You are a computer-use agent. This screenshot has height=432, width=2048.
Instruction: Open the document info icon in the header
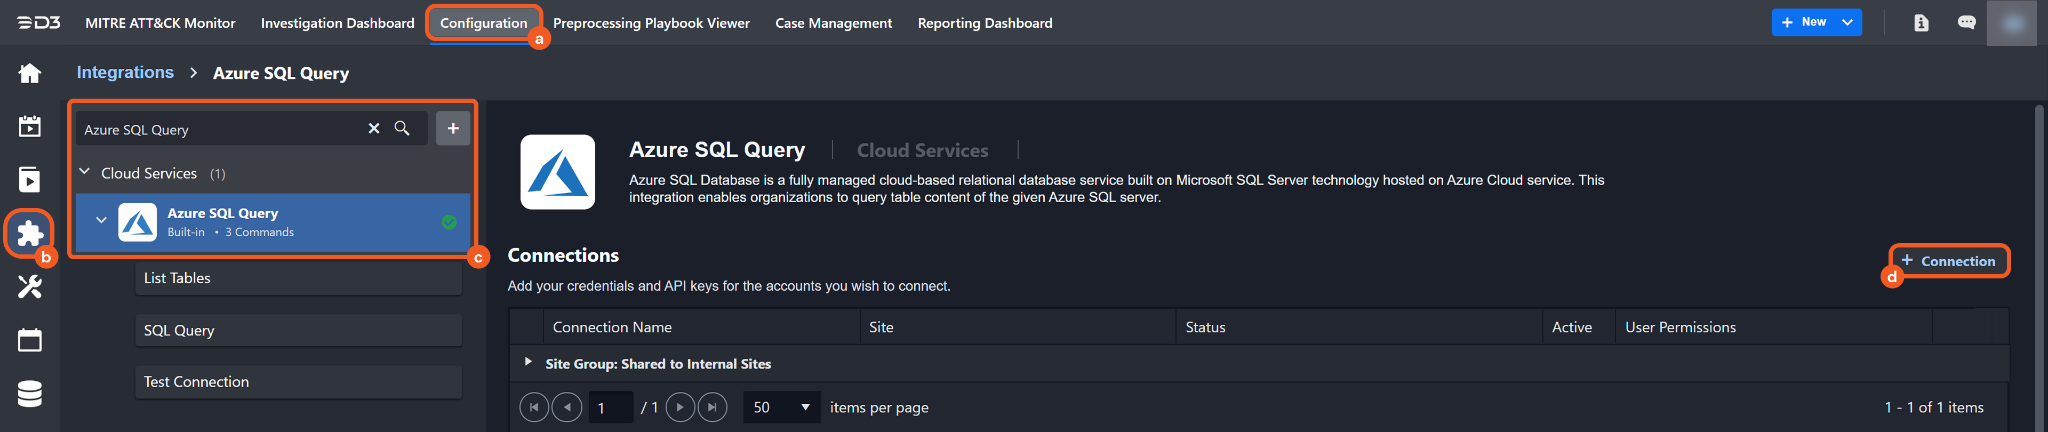click(1921, 23)
